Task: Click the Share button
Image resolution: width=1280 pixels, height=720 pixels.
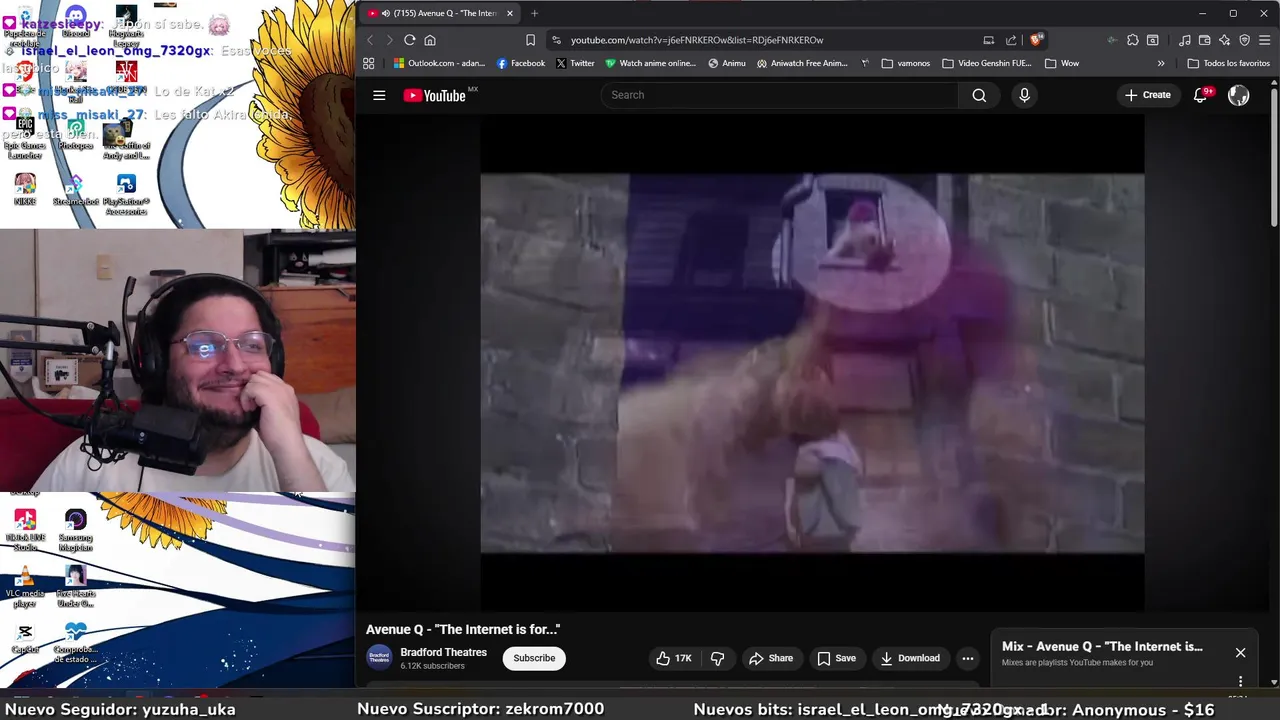Action: (770, 658)
